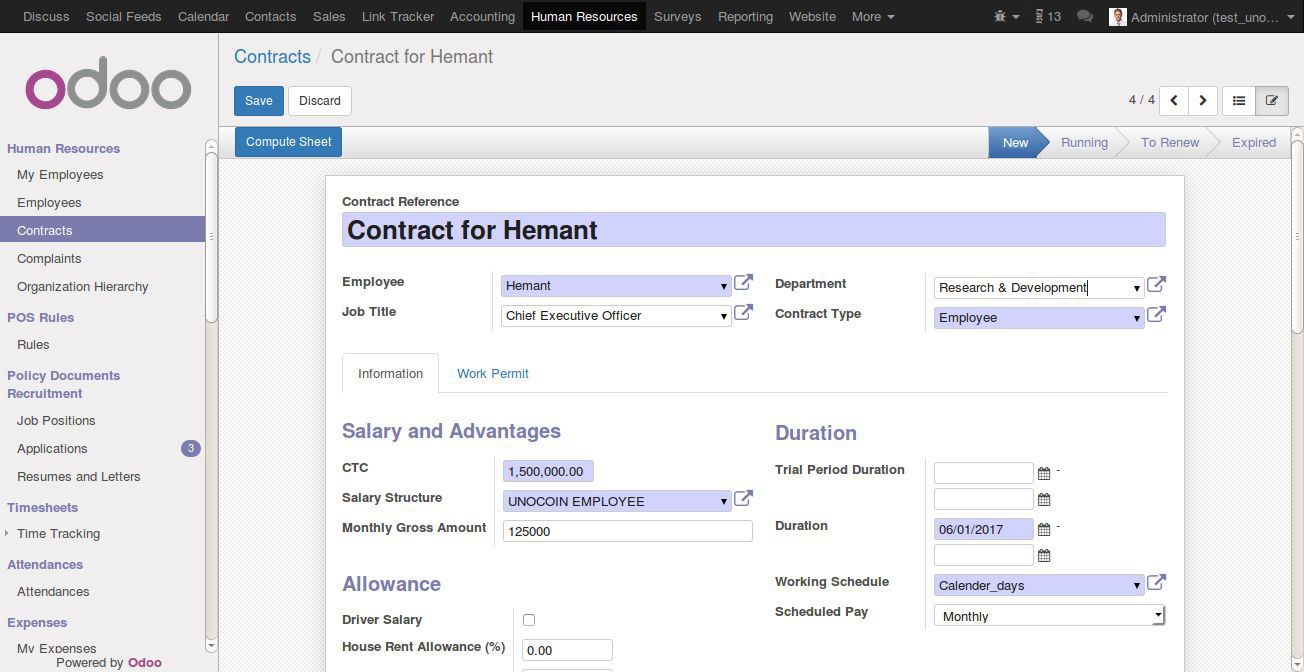Click the Compute Sheet button

288,141
